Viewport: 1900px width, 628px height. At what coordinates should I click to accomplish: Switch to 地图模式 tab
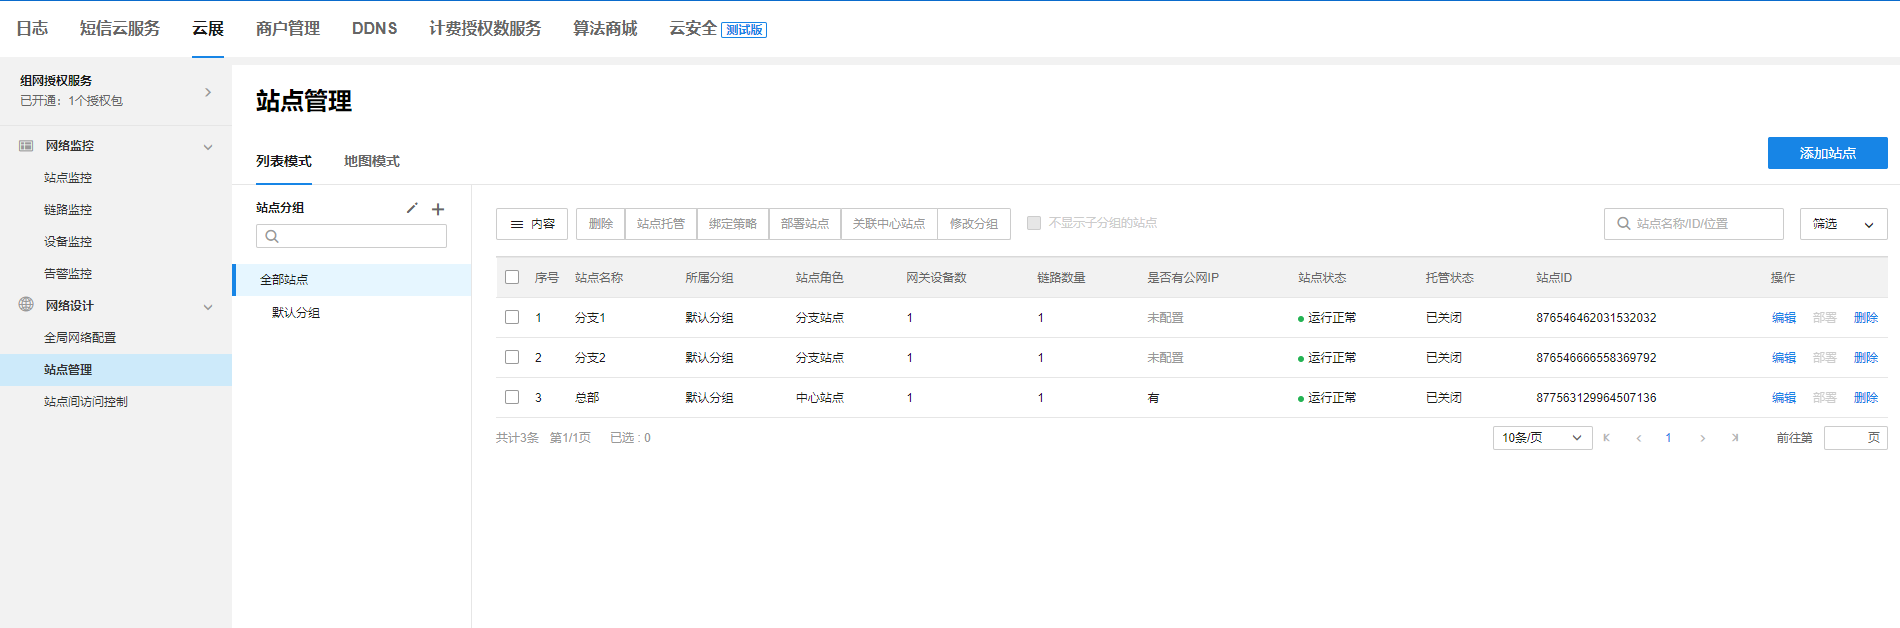[372, 161]
